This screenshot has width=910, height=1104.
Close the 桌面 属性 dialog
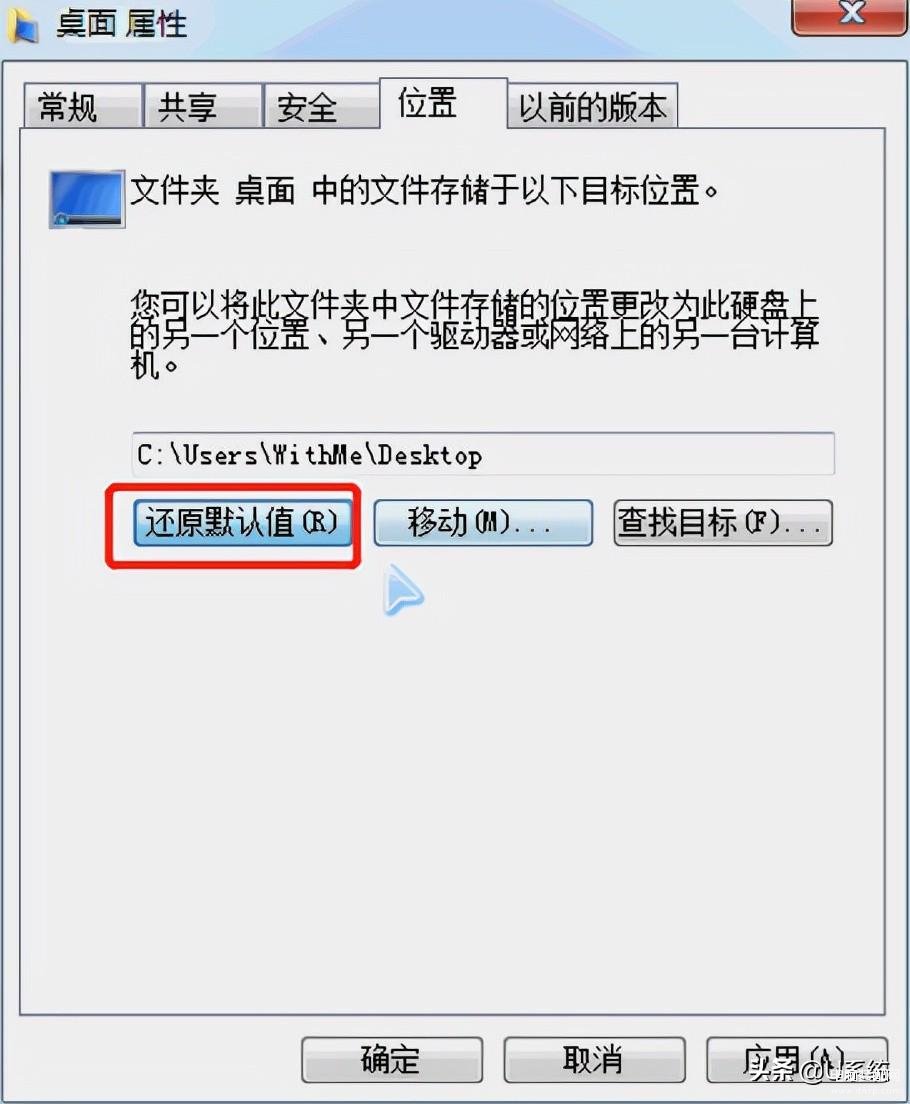coord(849,14)
